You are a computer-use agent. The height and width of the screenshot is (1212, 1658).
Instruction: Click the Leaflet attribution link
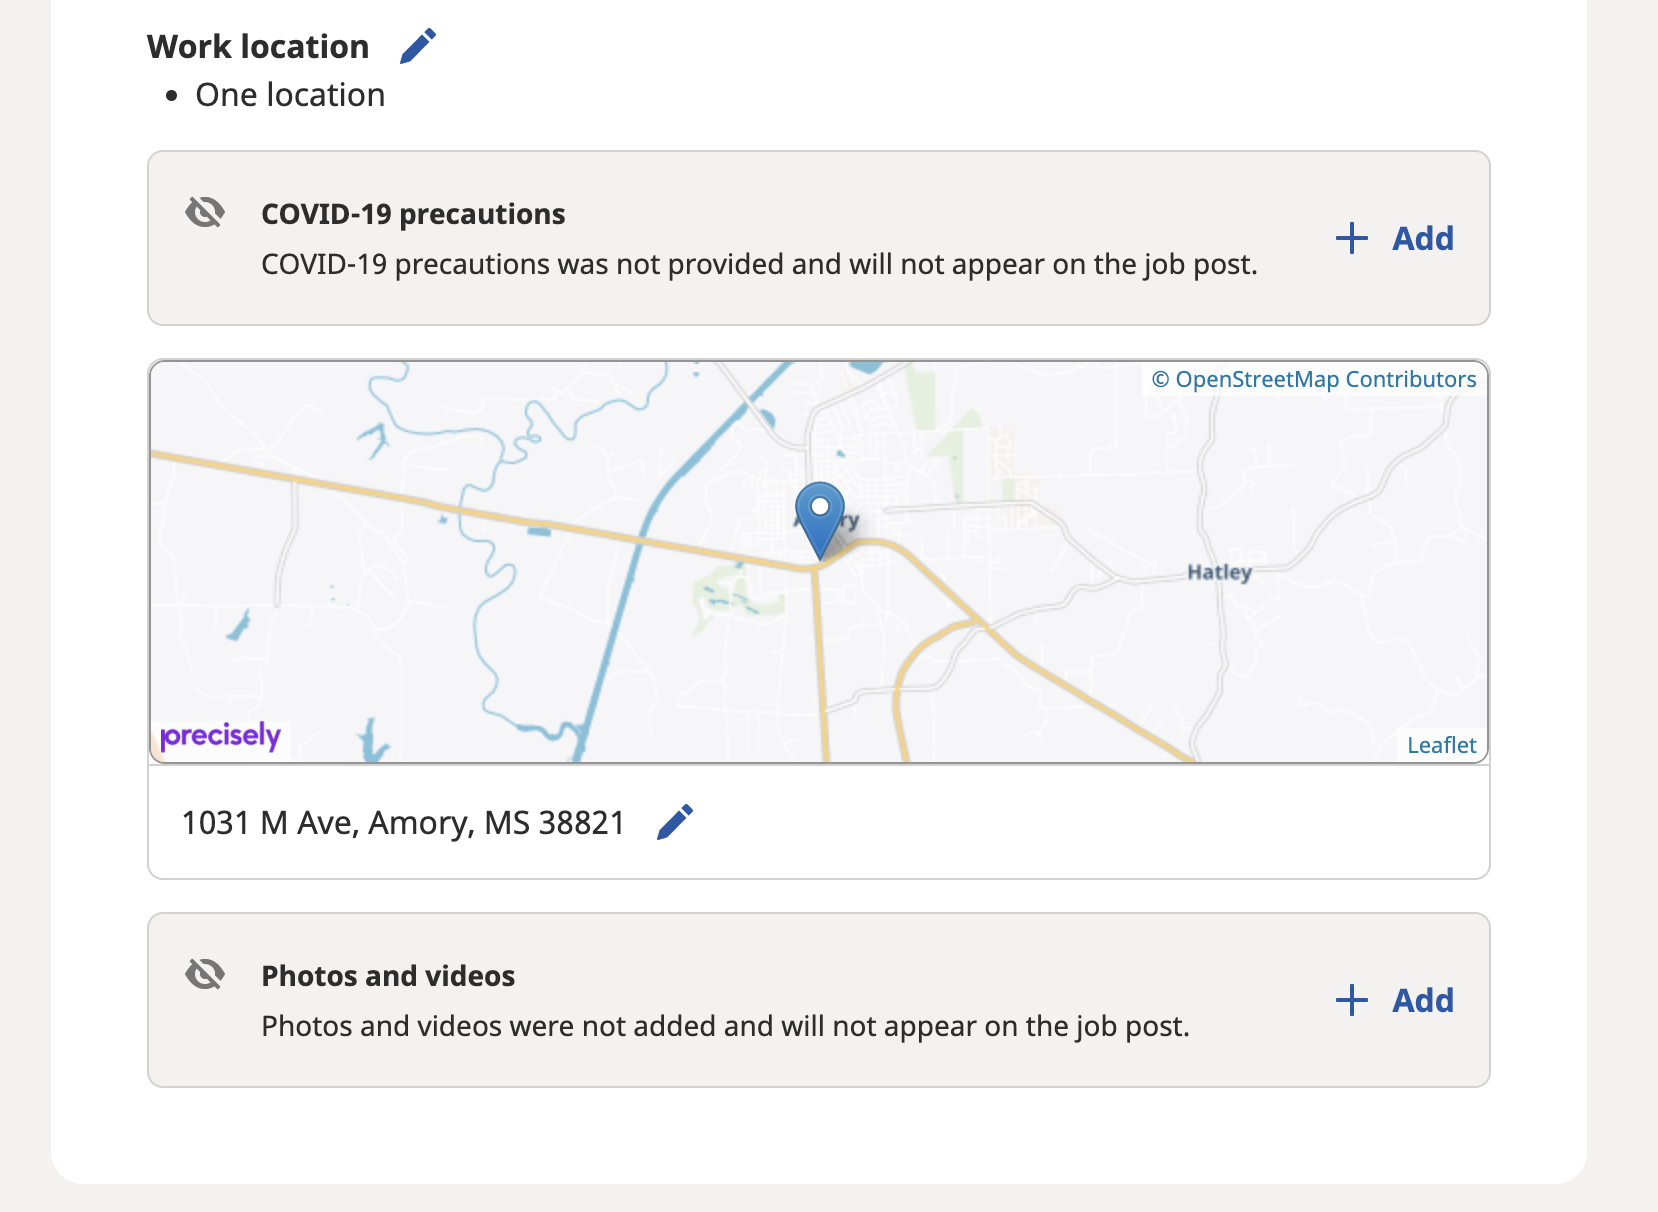(1441, 744)
